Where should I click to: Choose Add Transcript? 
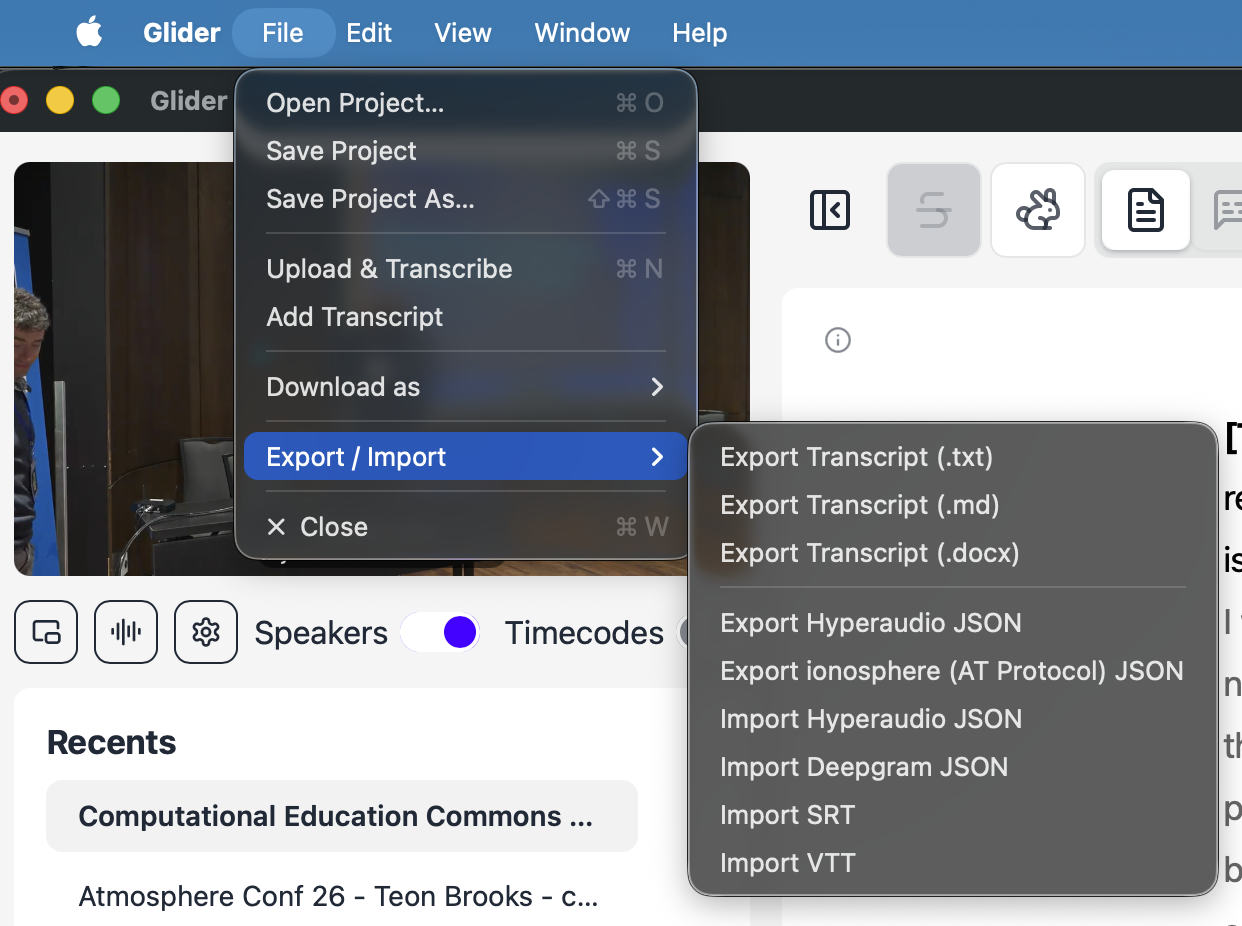pos(465,317)
